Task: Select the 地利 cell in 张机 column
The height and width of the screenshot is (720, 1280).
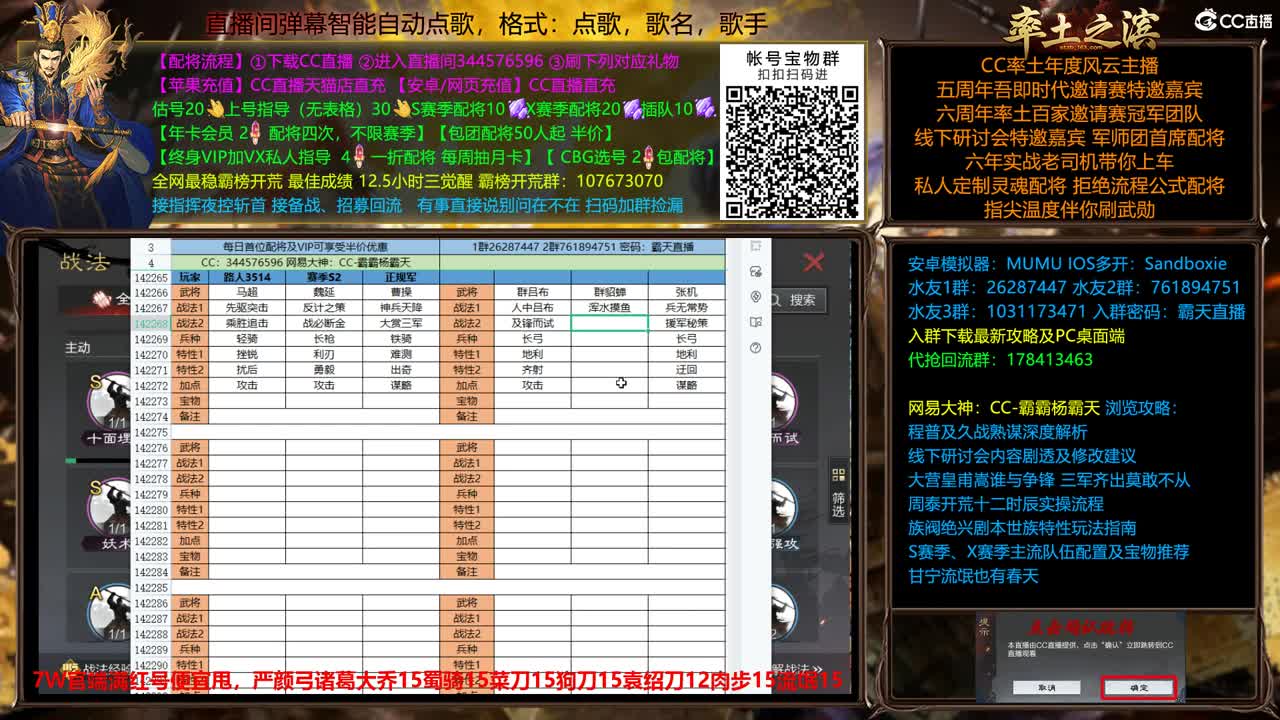Action: coord(686,354)
